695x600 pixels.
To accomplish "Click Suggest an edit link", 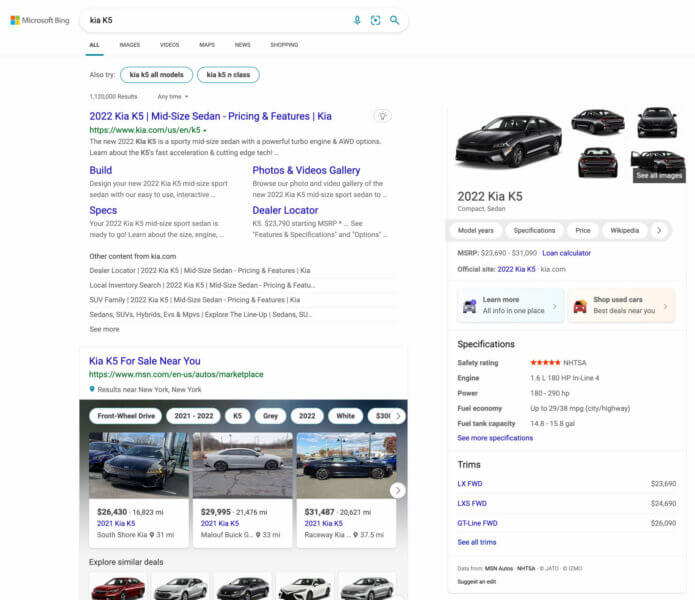I will click(476, 581).
